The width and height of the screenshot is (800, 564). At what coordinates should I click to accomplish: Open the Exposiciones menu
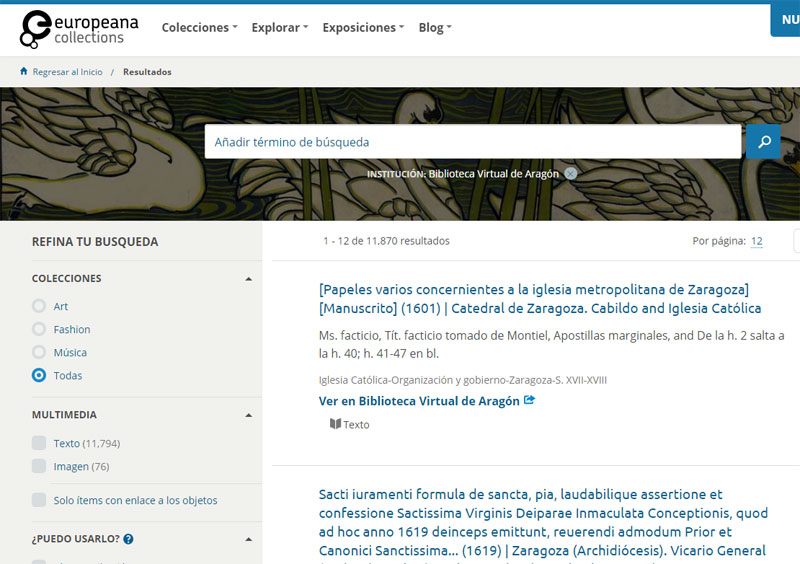363,28
